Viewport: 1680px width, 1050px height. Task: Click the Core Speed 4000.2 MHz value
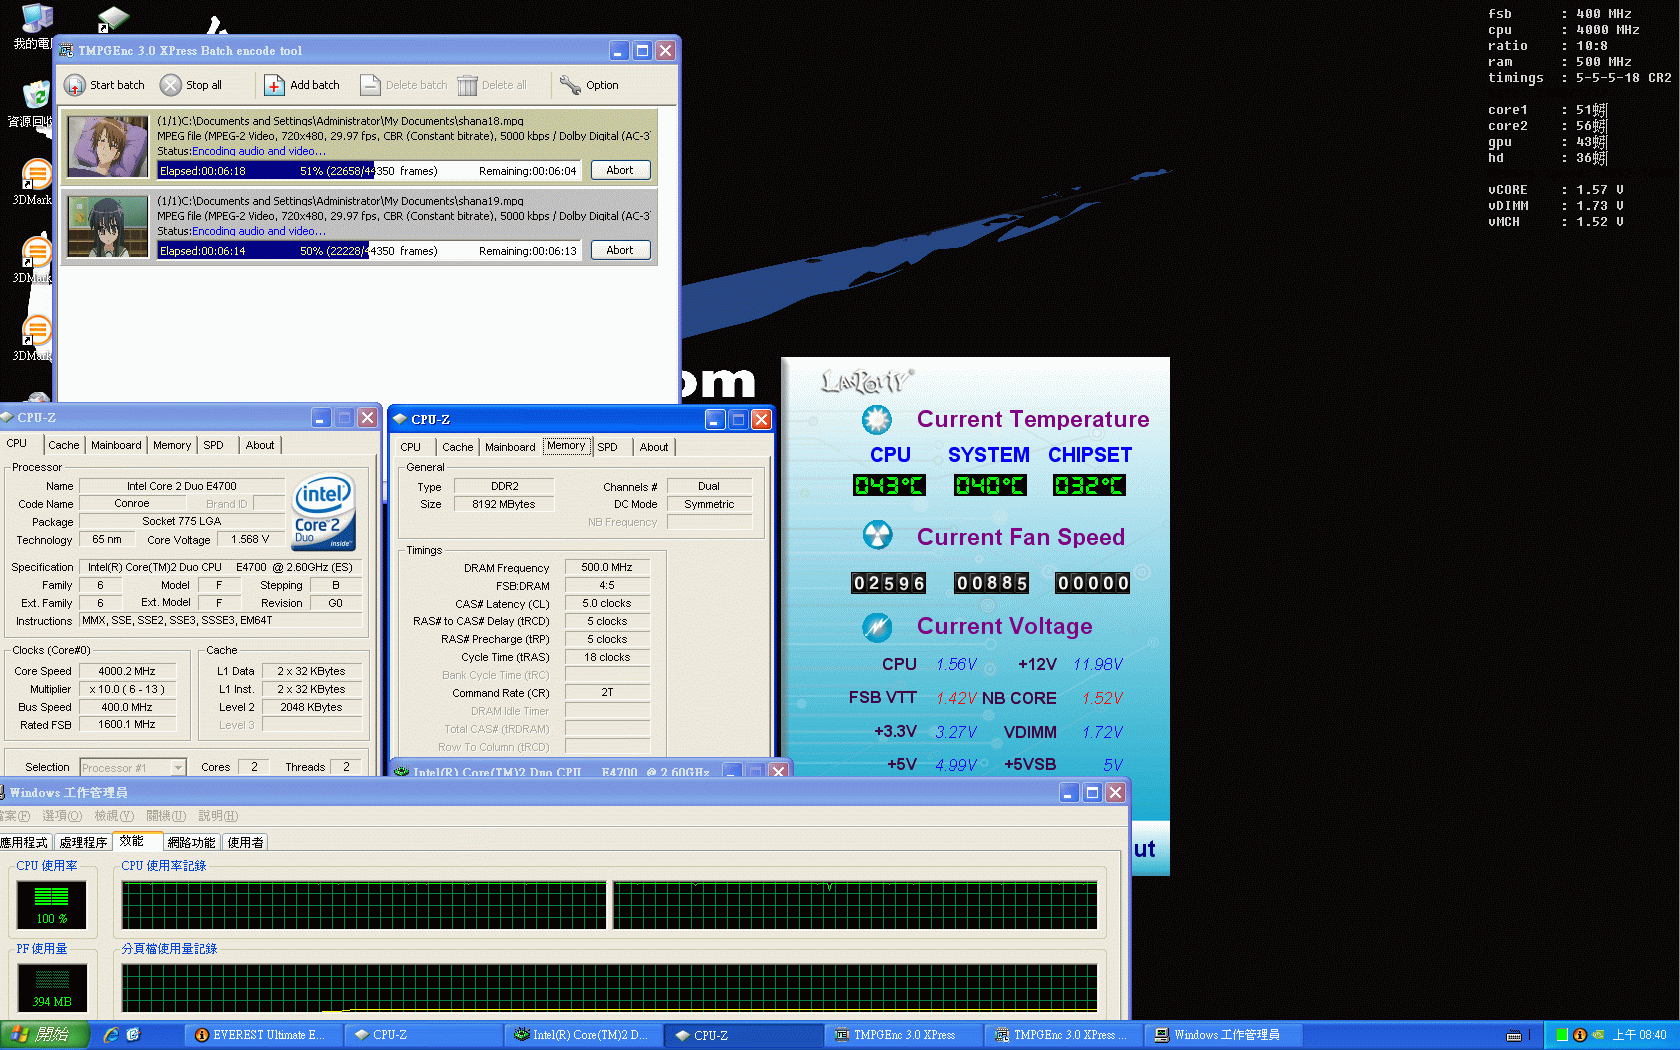(x=127, y=671)
